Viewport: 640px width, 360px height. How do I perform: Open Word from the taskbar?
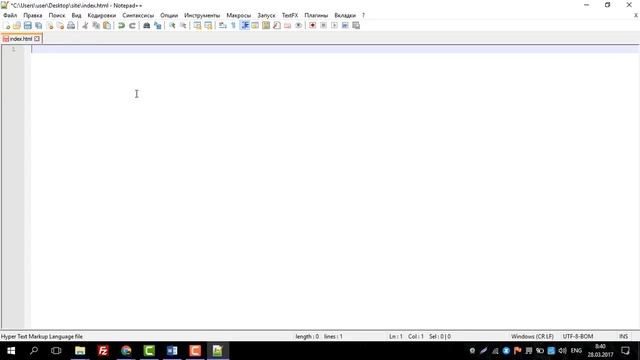[172, 351]
